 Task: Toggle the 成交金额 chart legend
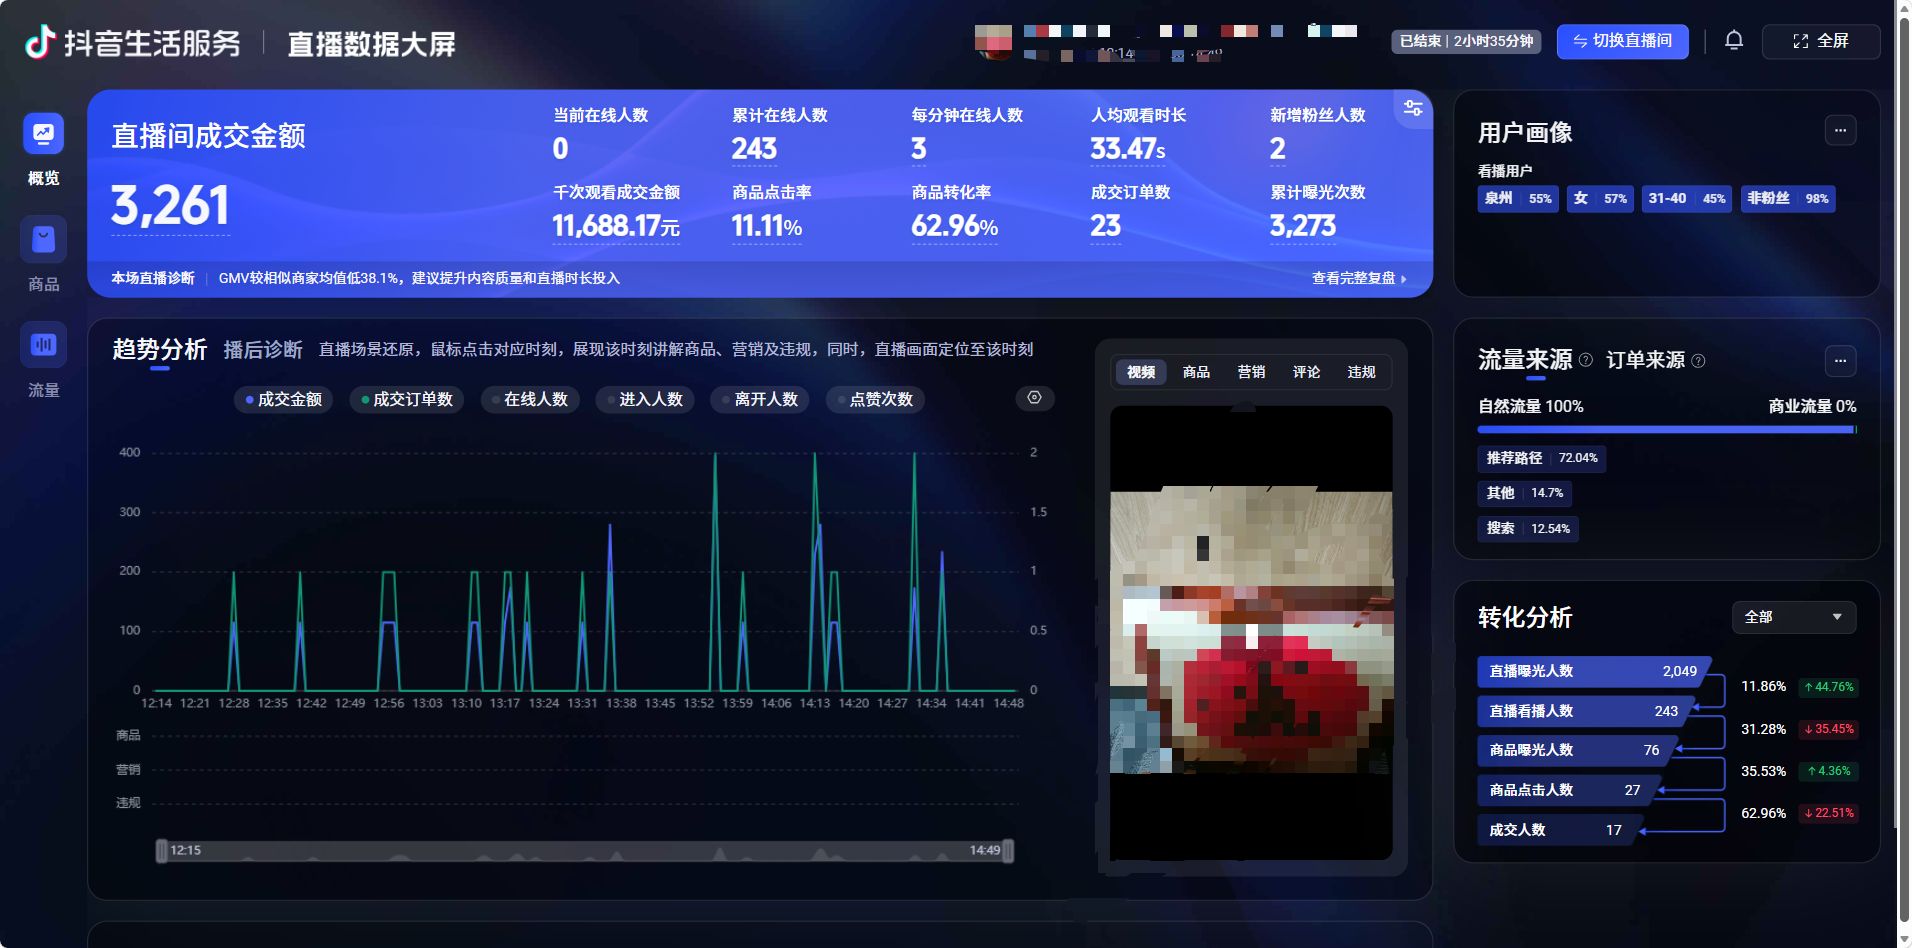pos(284,400)
